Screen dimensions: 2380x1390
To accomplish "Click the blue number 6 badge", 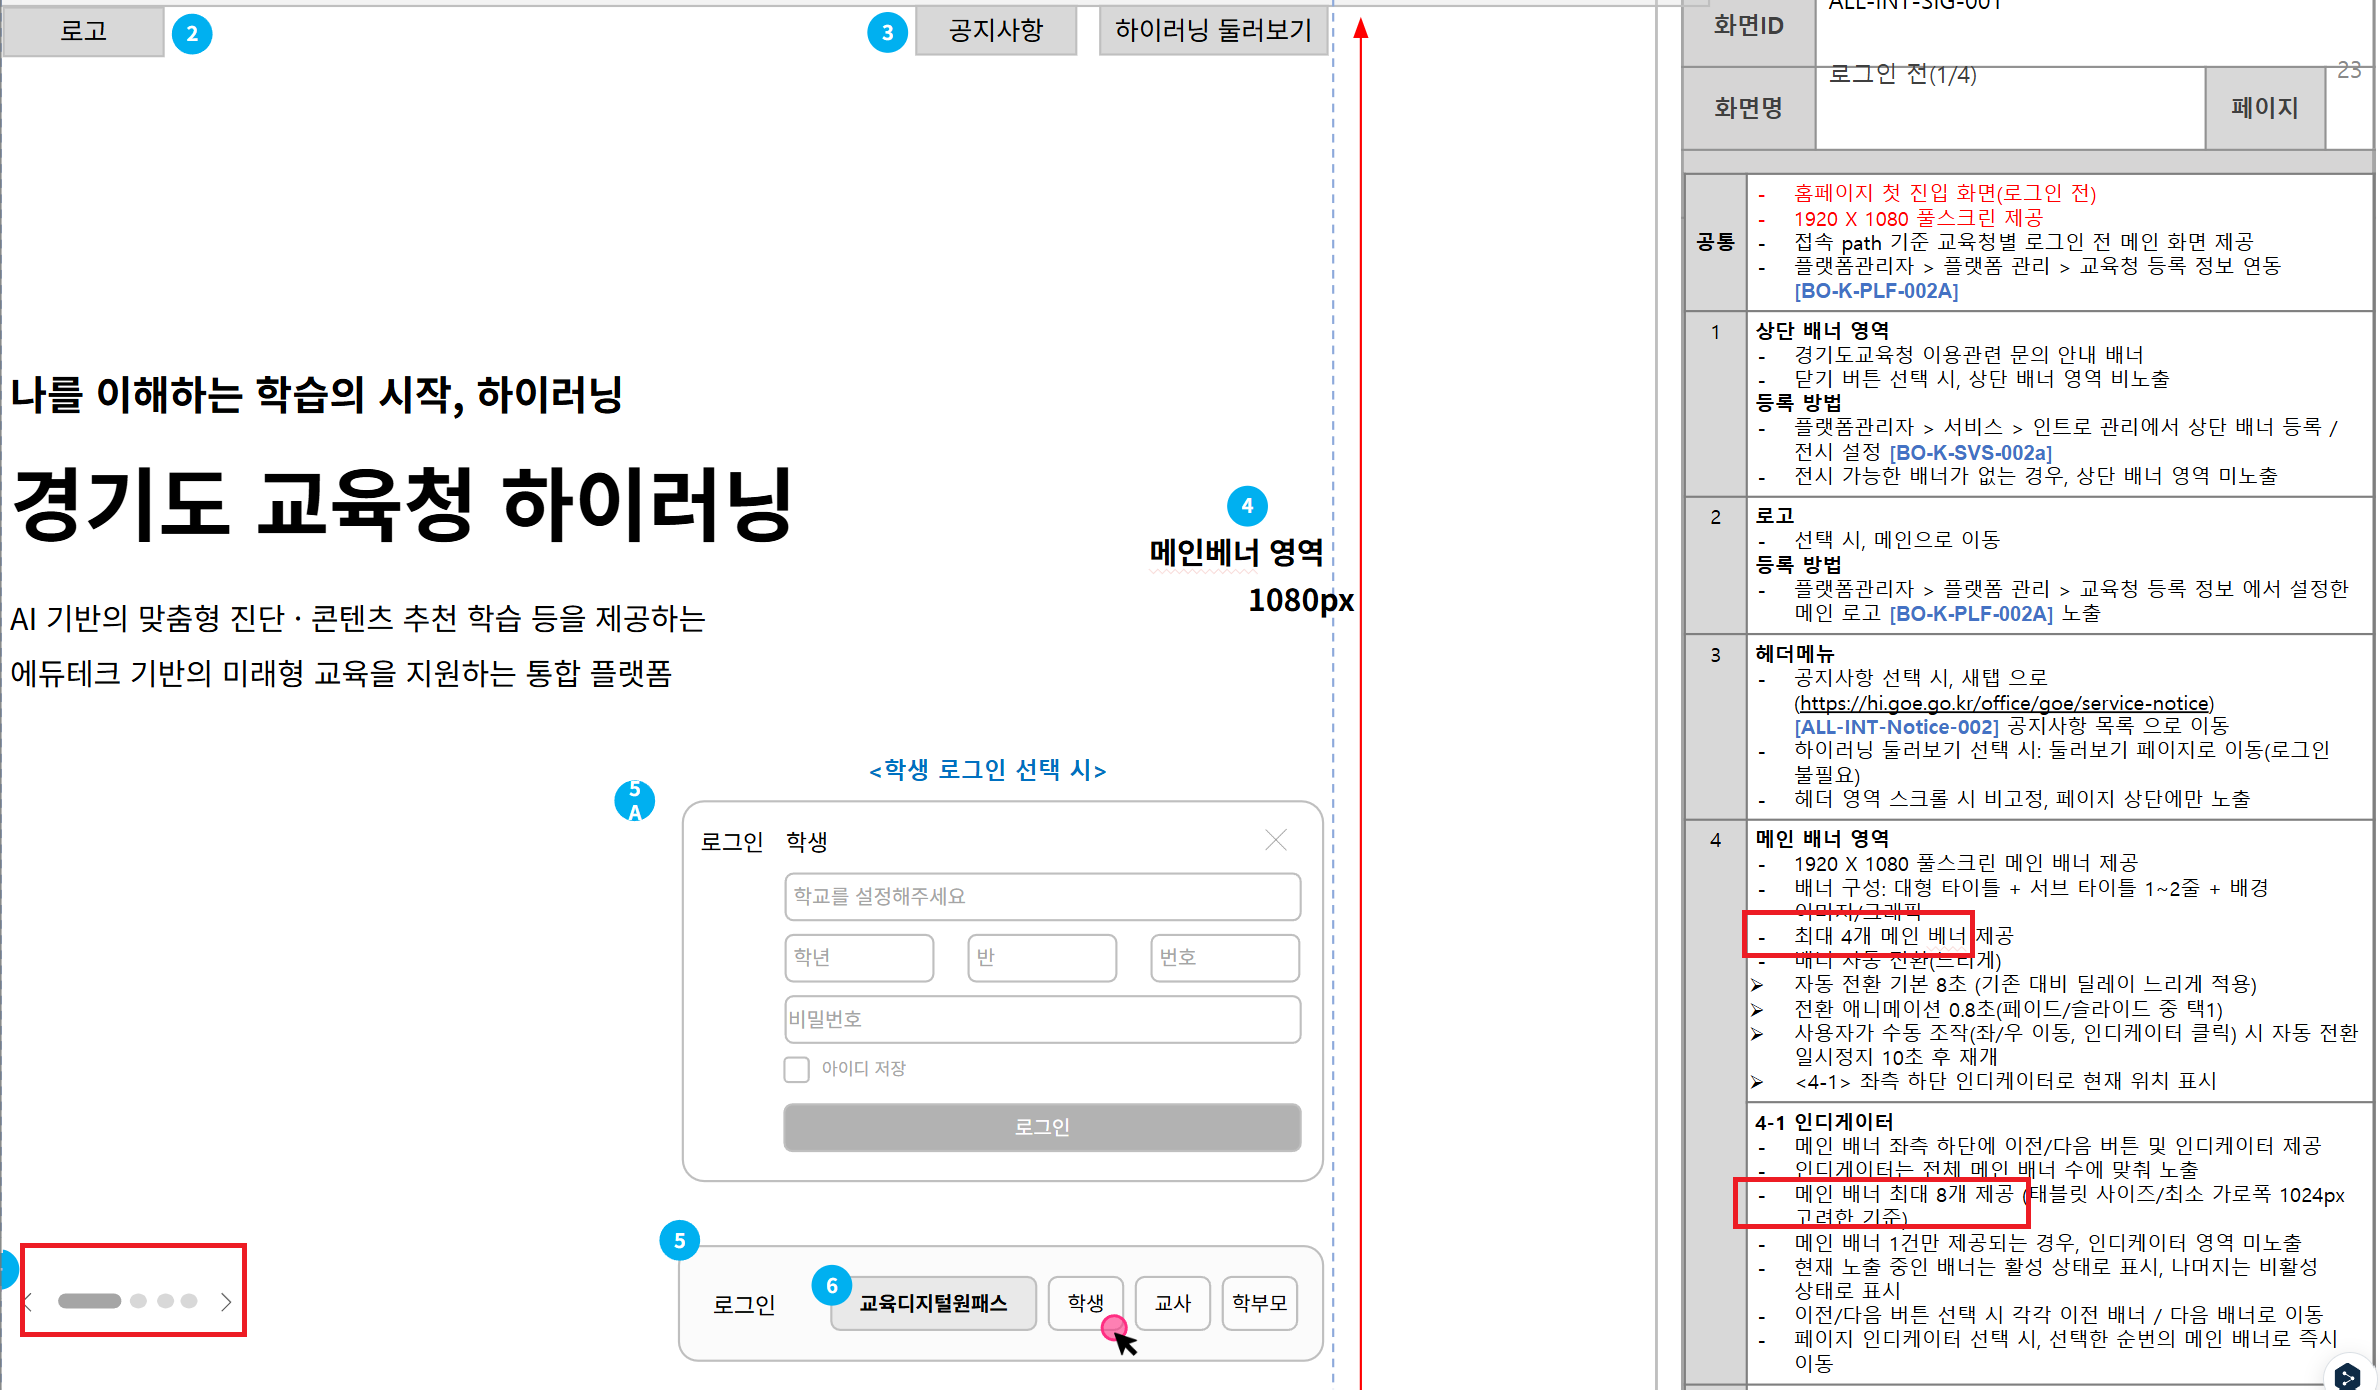I will (x=831, y=1286).
